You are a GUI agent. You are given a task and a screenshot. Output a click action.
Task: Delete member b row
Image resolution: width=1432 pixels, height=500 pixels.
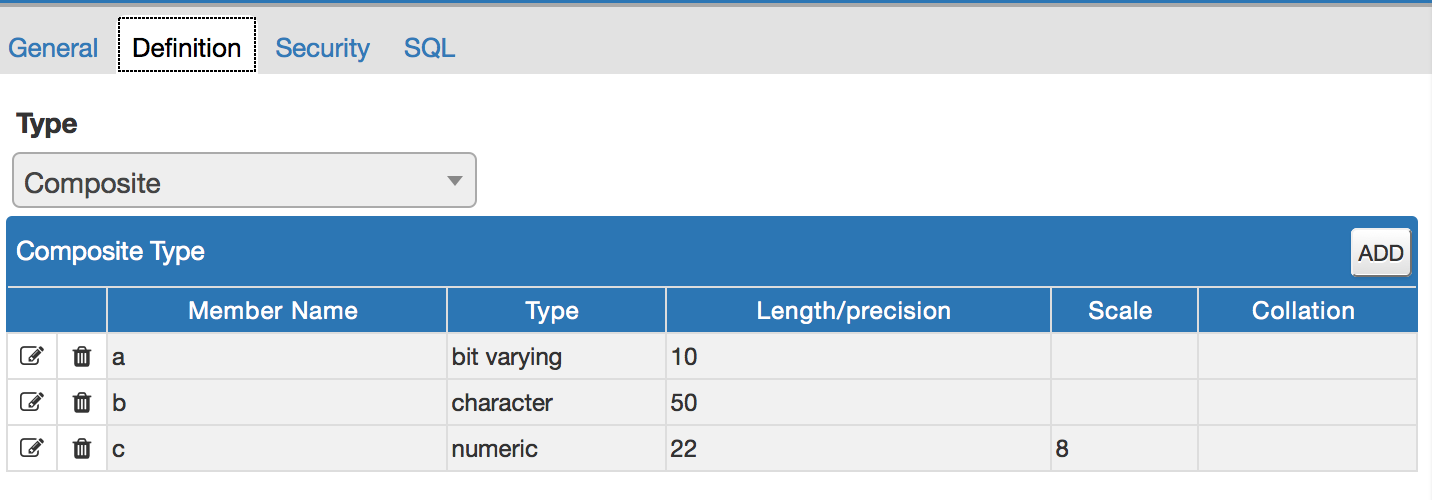(82, 402)
